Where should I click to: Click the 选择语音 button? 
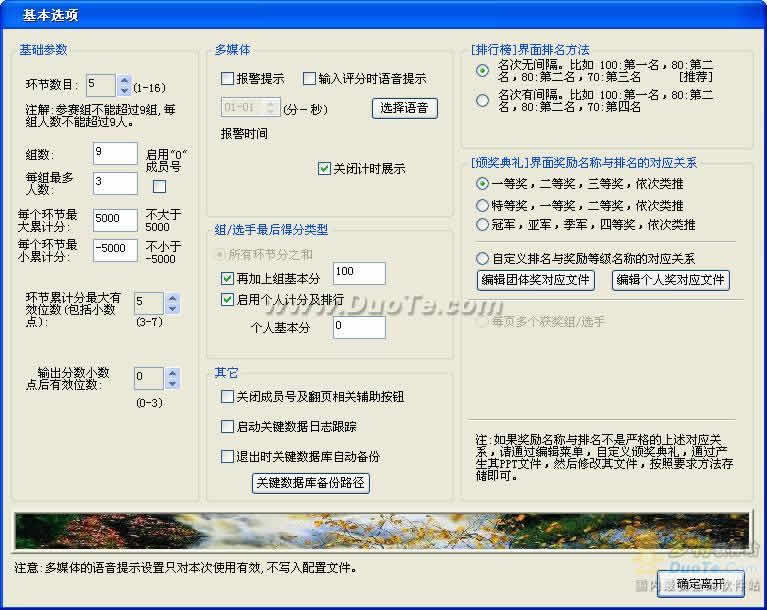405,108
